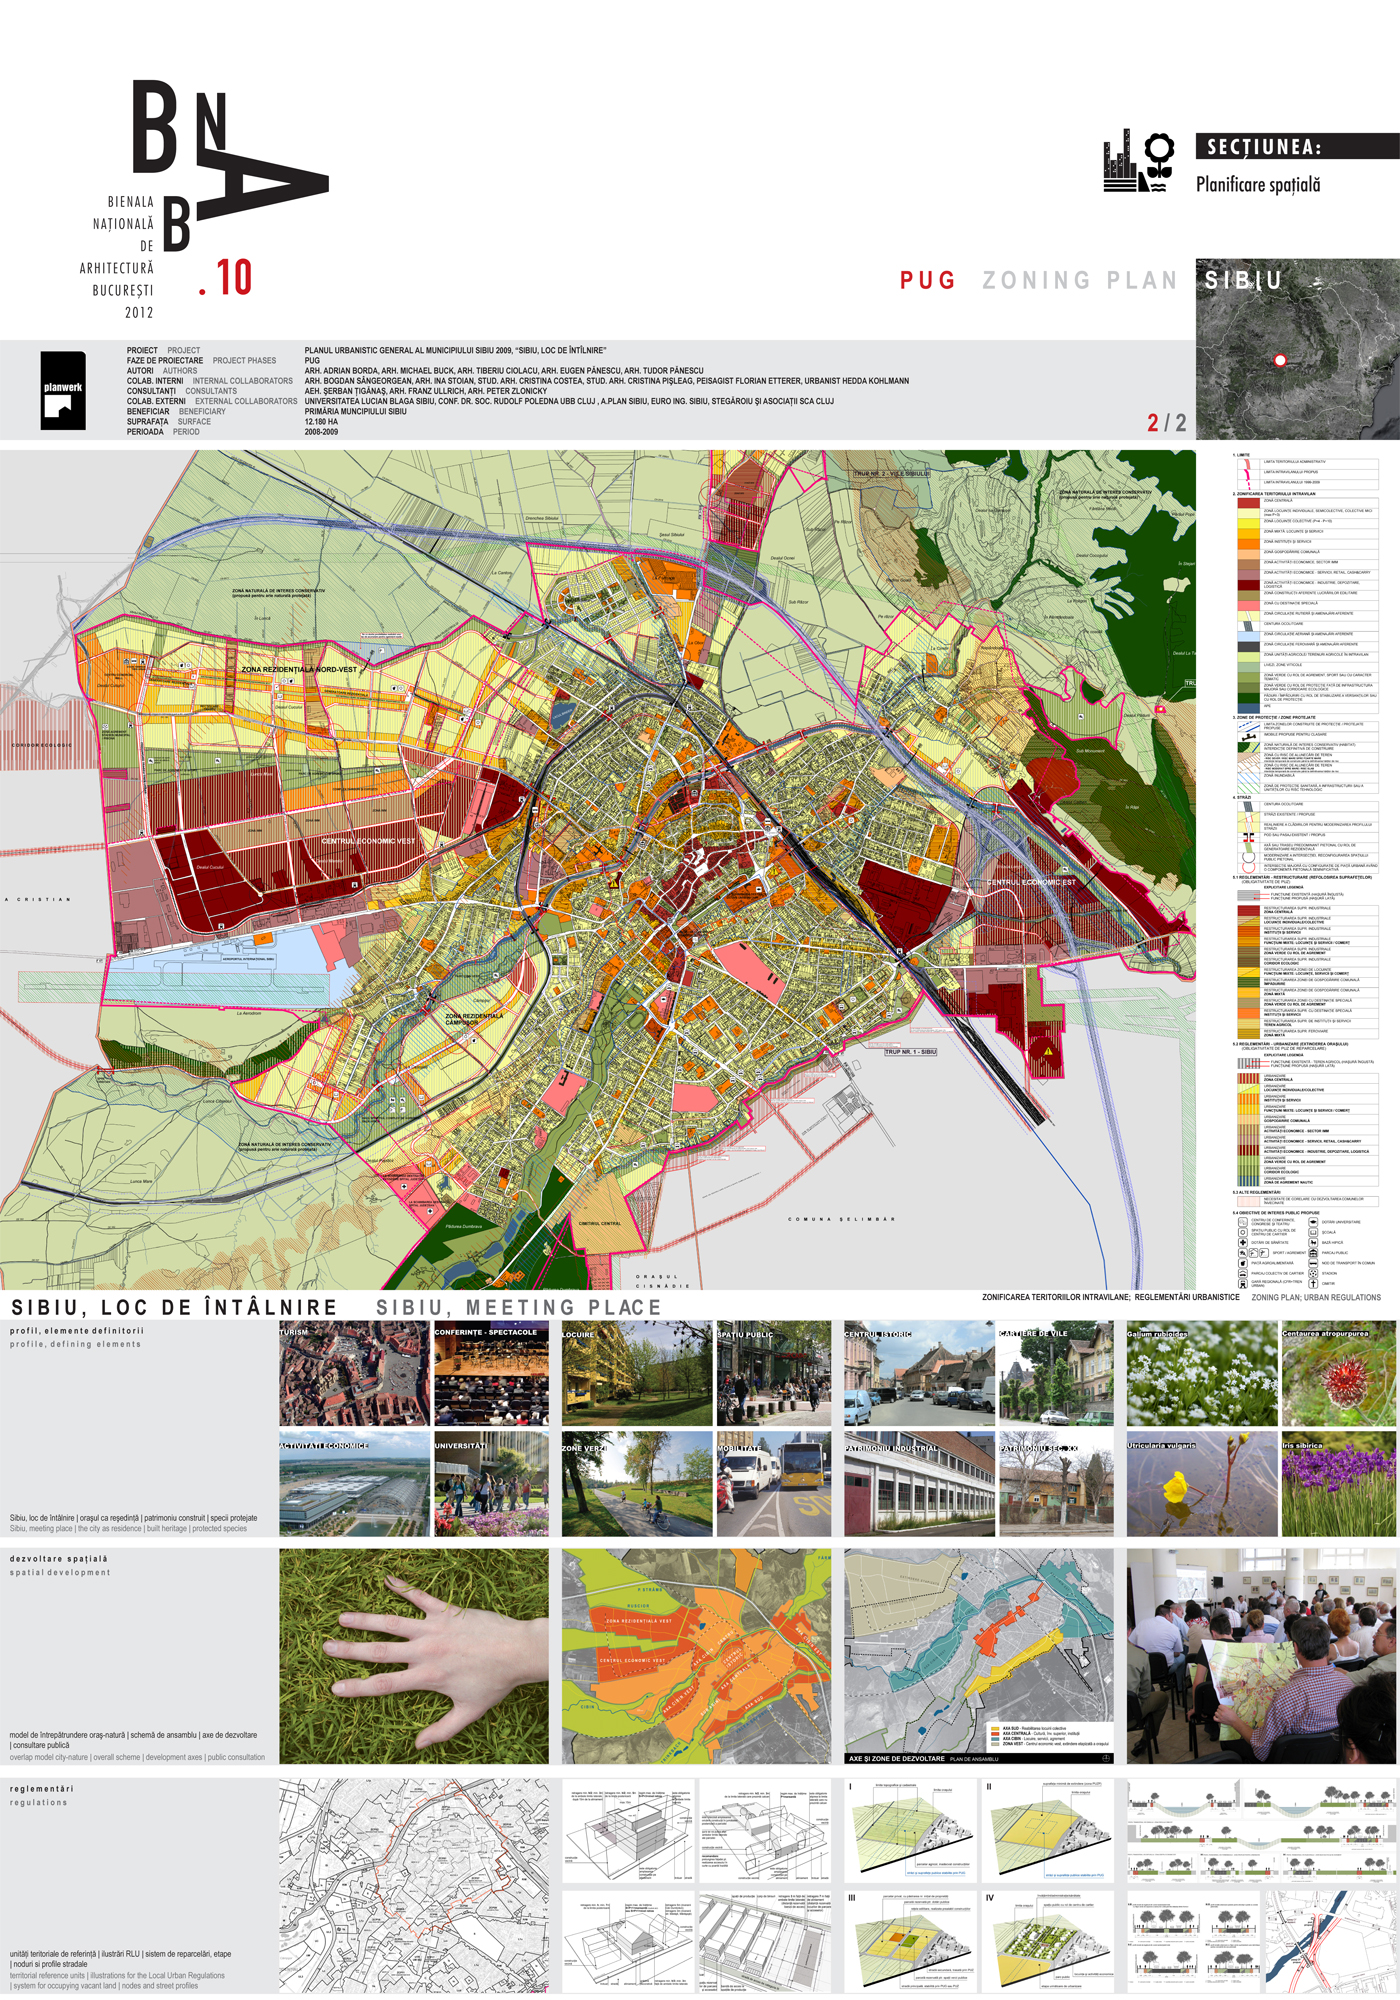The height and width of the screenshot is (2000, 1400).
Task: Open the public consultation meeting photo
Action: tap(1262, 1656)
